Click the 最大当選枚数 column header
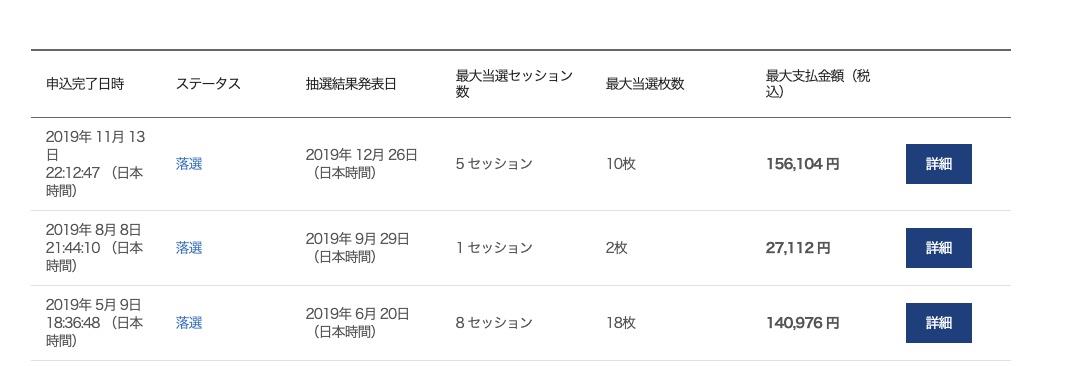 coord(645,84)
